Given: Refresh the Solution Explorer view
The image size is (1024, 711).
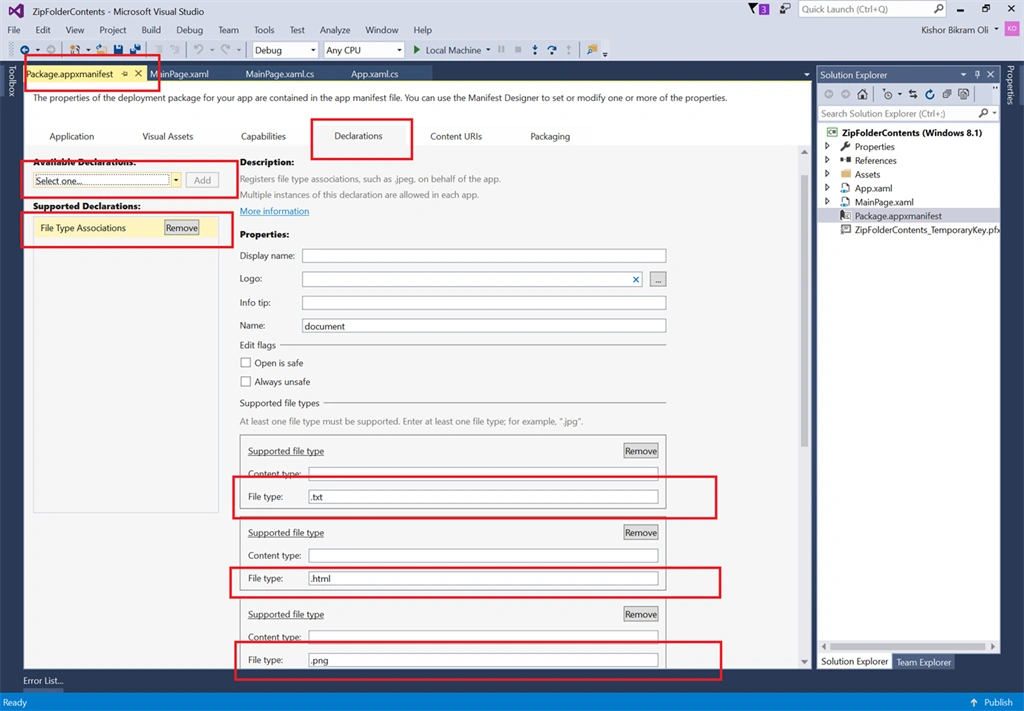Looking at the screenshot, I should pyautogui.click(x=929, y=94).
